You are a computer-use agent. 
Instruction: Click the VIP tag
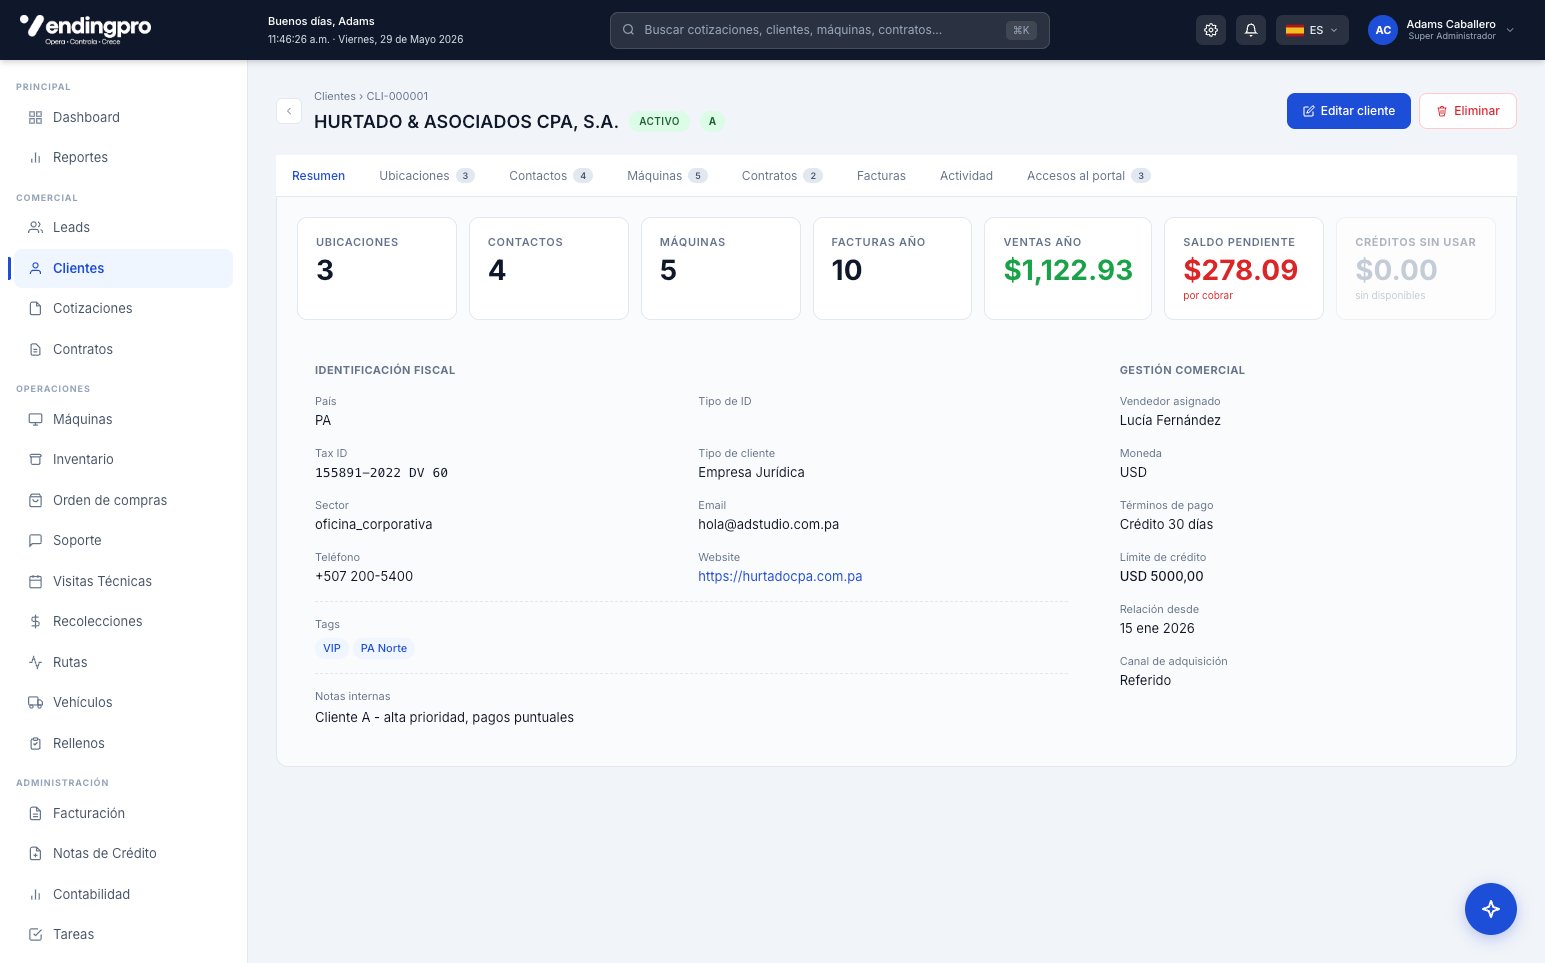tap(332, 648)
